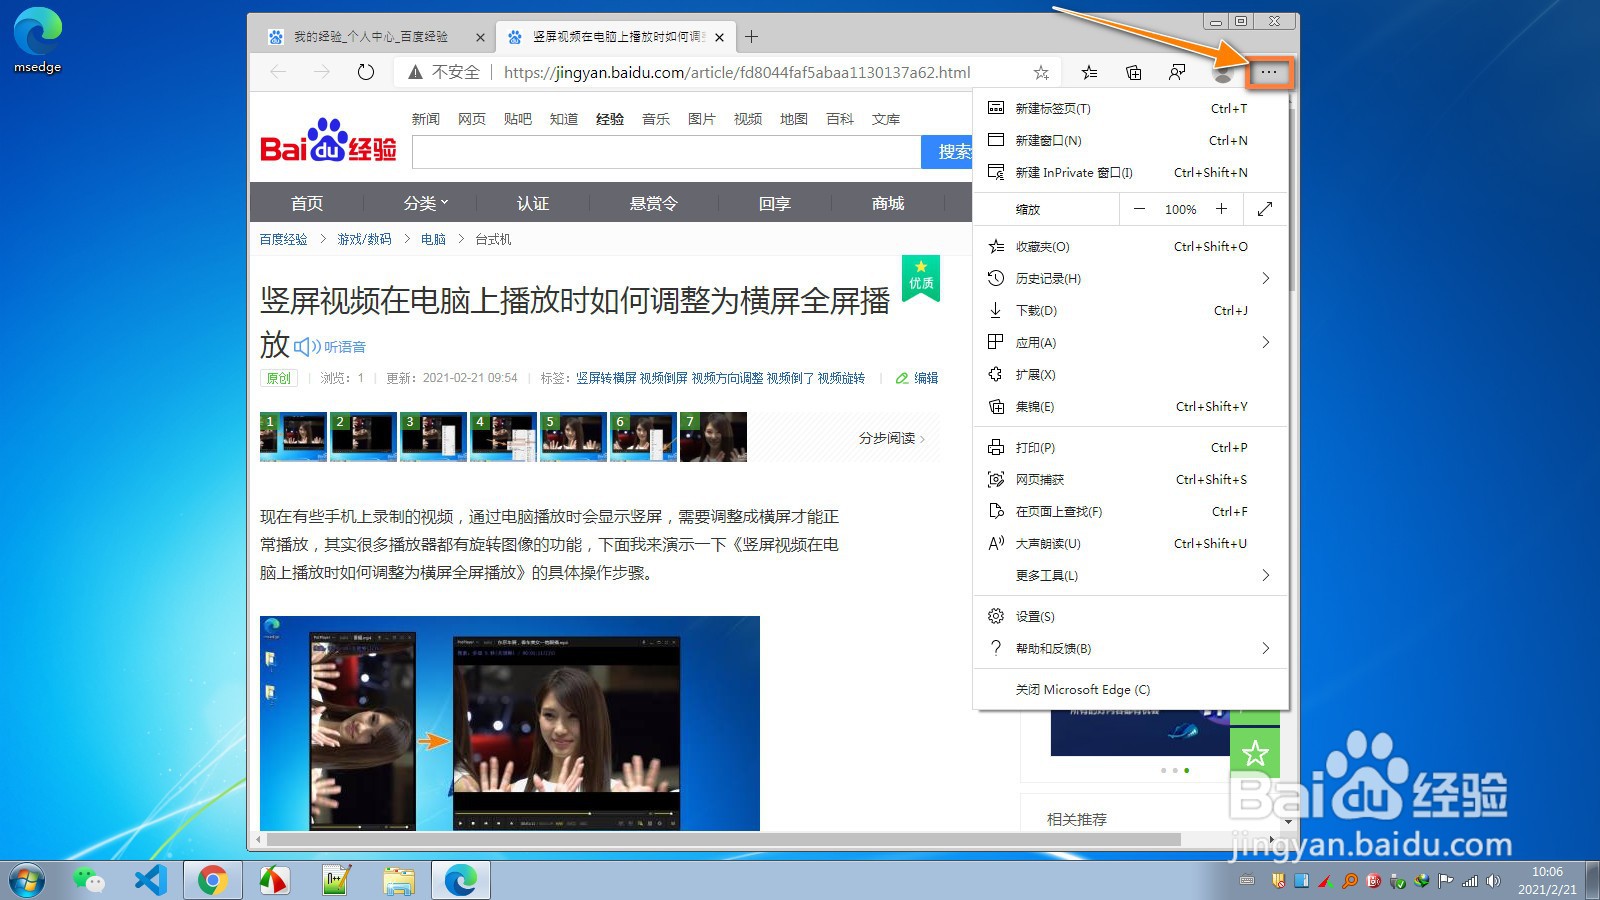
Task: Open WeChat from the taskbar
Action: coord(88,880)
